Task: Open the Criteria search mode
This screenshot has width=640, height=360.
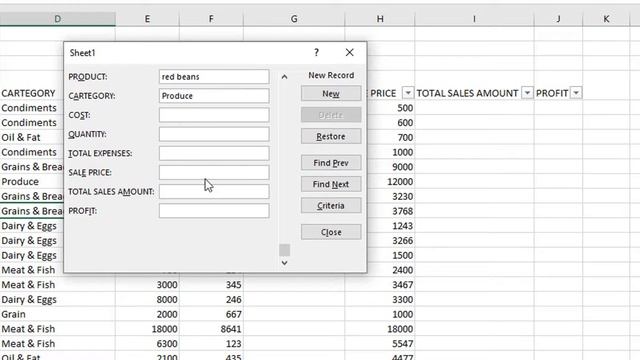Action: tap(331, 206)
